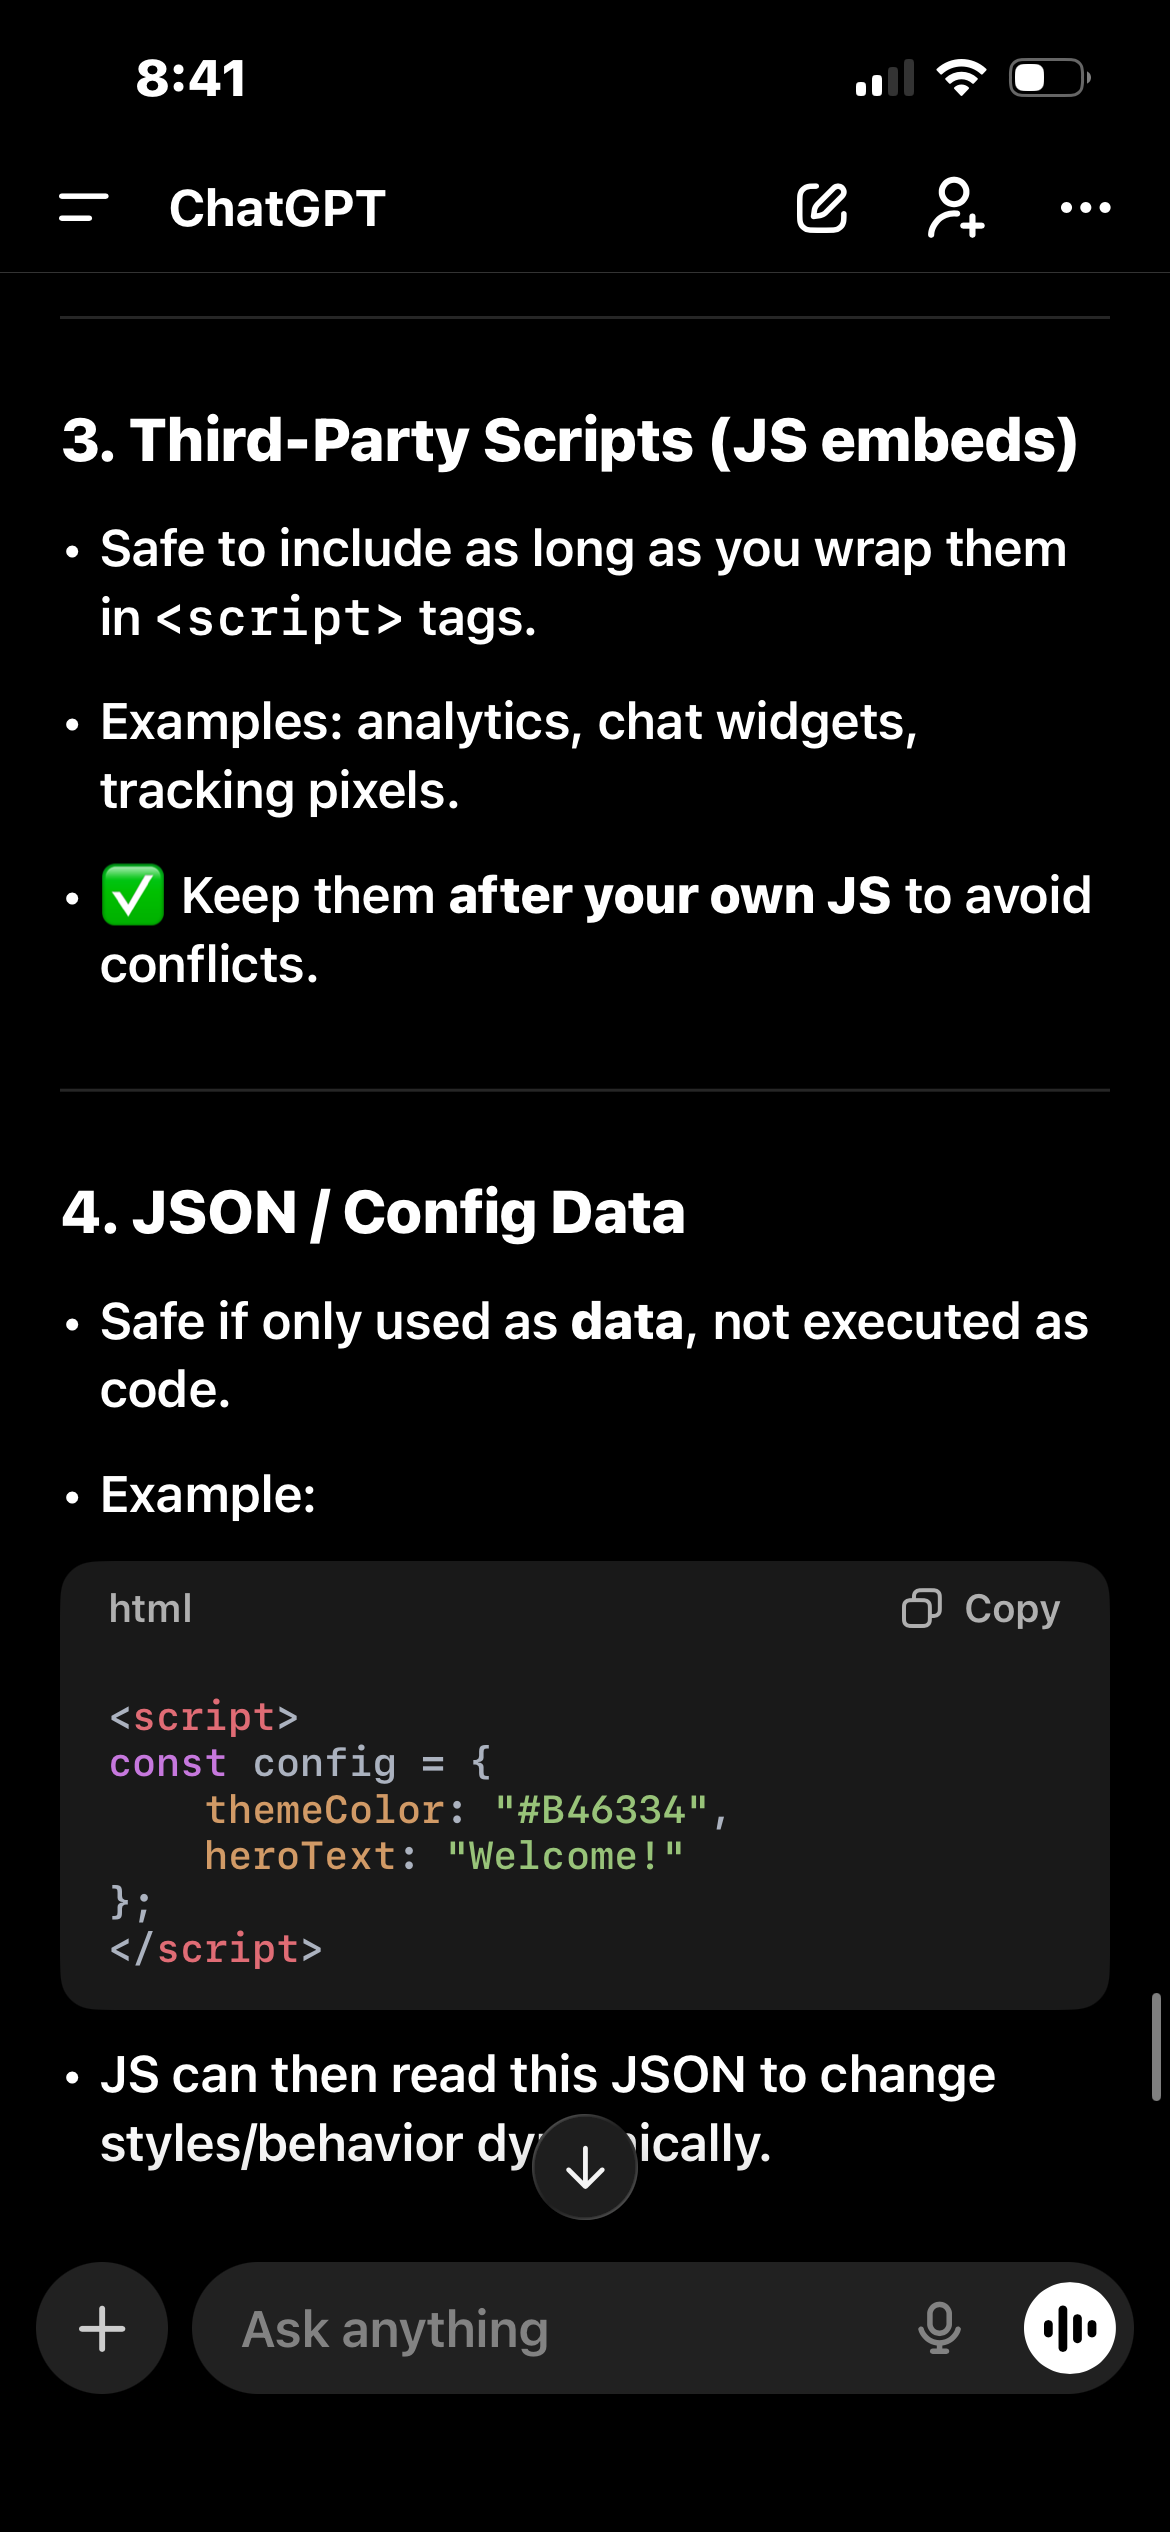
Task: Start voice mode with waveform button
Action: tap(1070, 2328)
